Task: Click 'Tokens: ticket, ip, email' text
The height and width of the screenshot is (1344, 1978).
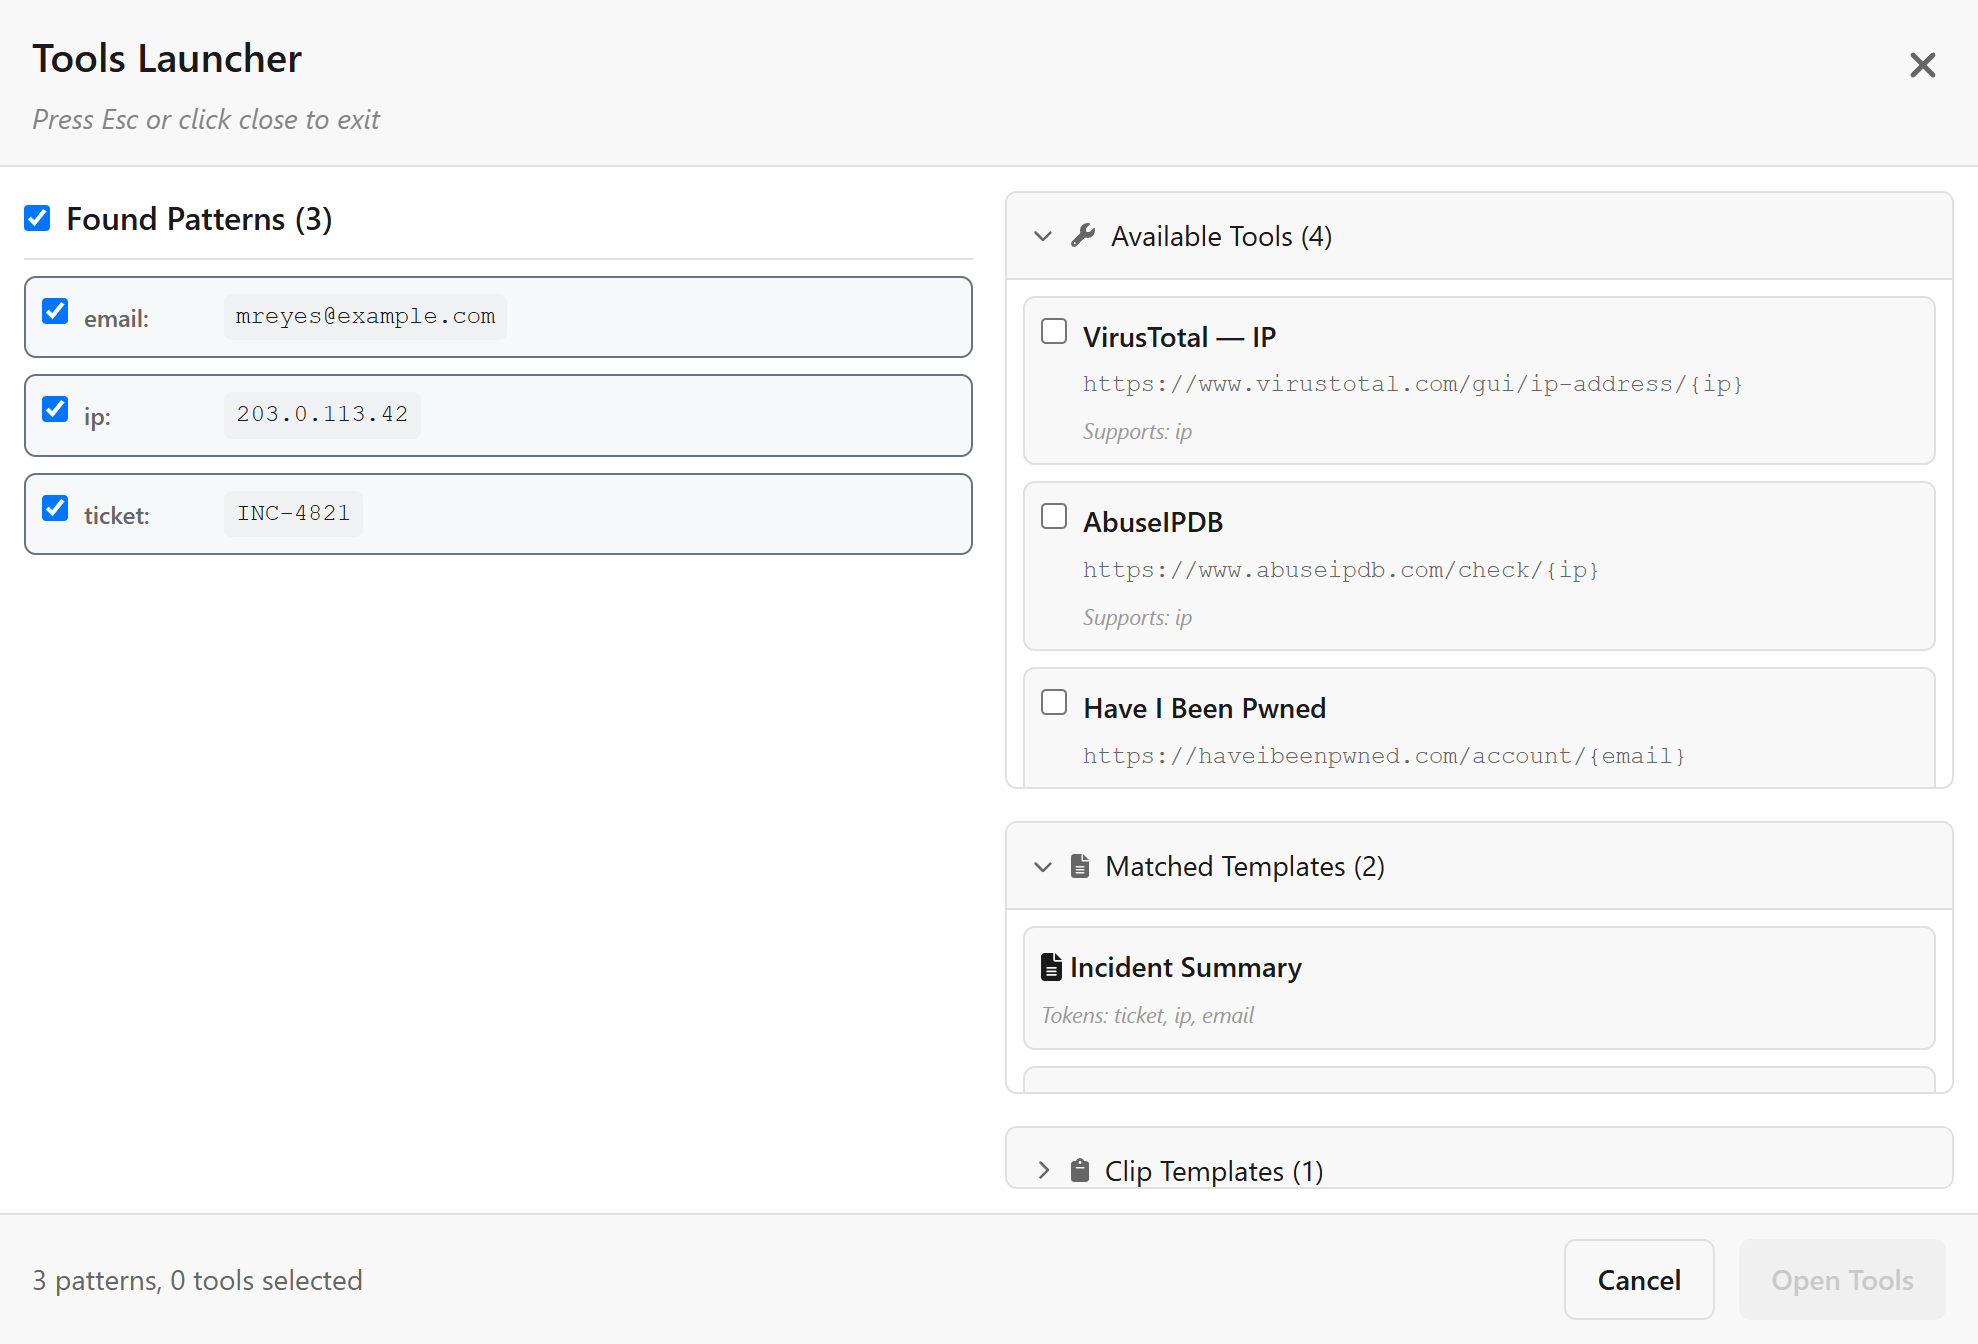Action: 1147,1015
